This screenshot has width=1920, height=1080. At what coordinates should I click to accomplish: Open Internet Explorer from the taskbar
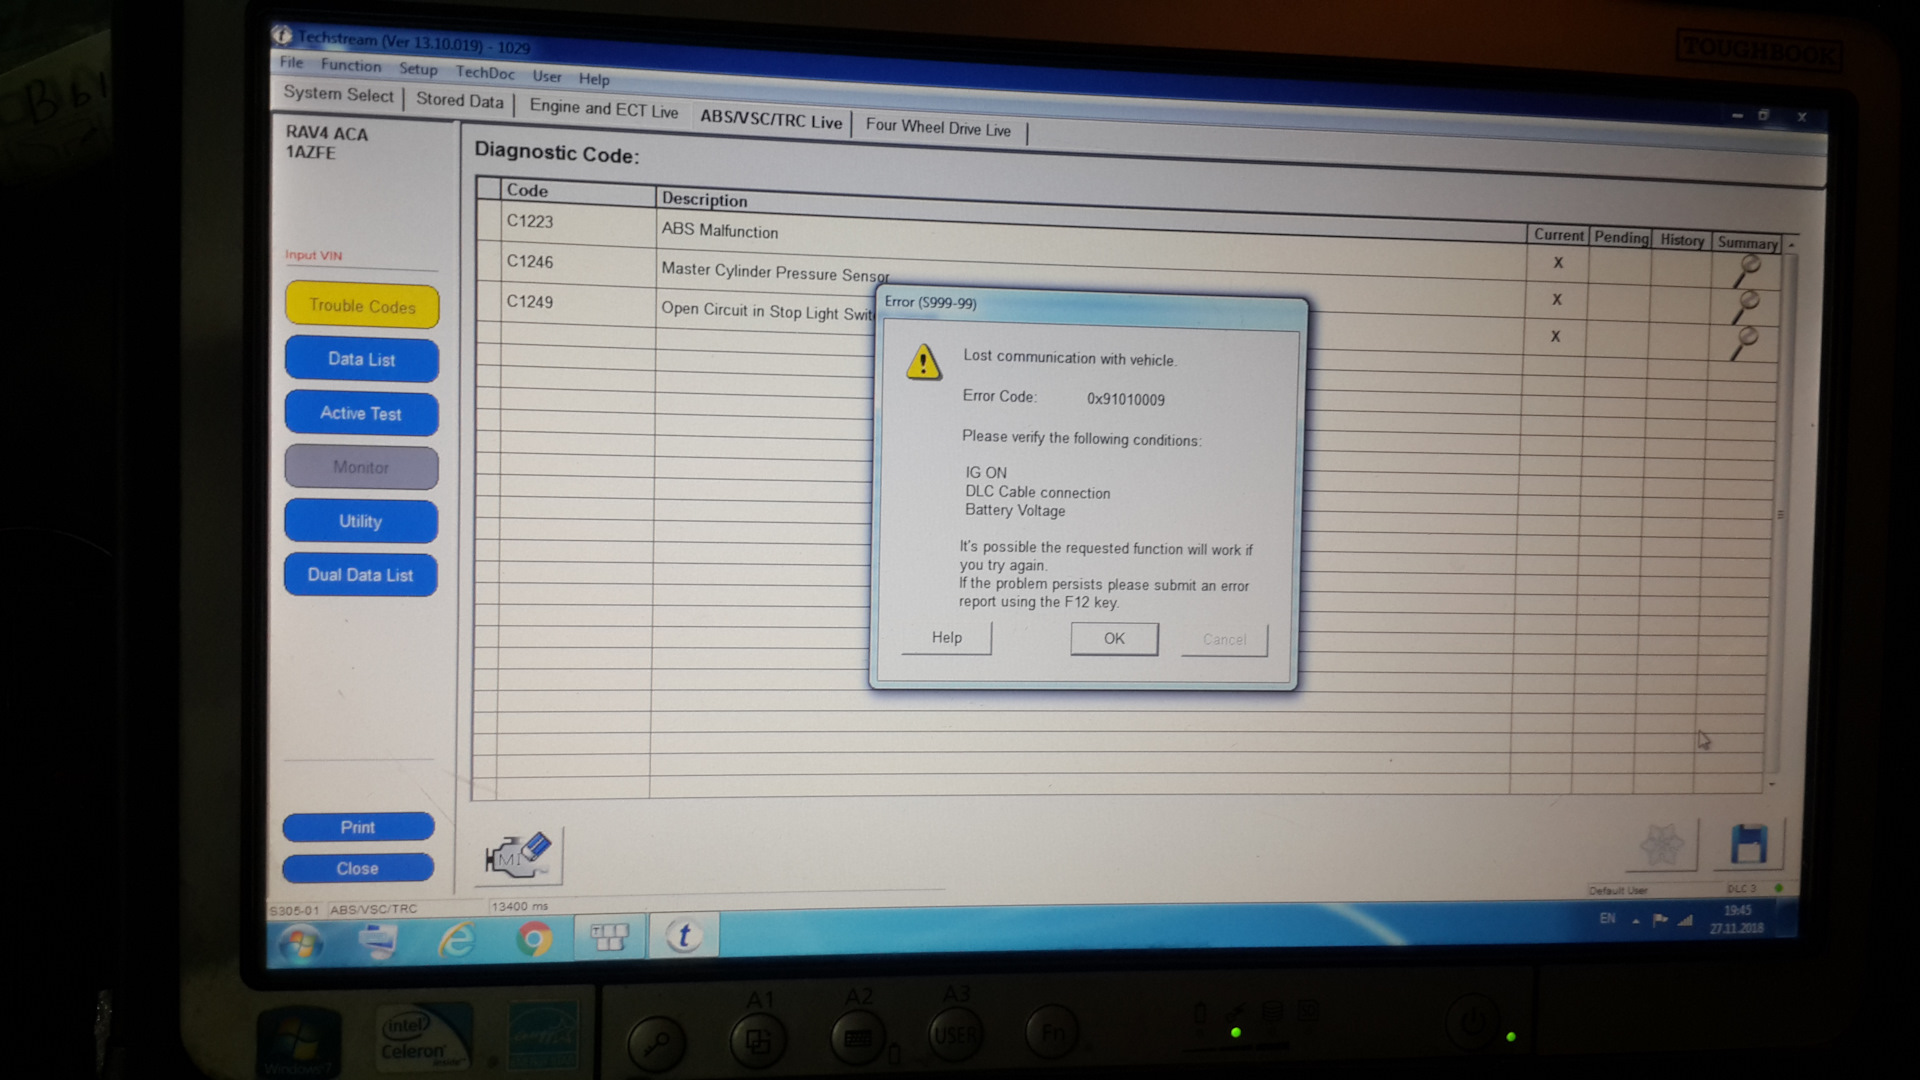click(x=457, y=939)
